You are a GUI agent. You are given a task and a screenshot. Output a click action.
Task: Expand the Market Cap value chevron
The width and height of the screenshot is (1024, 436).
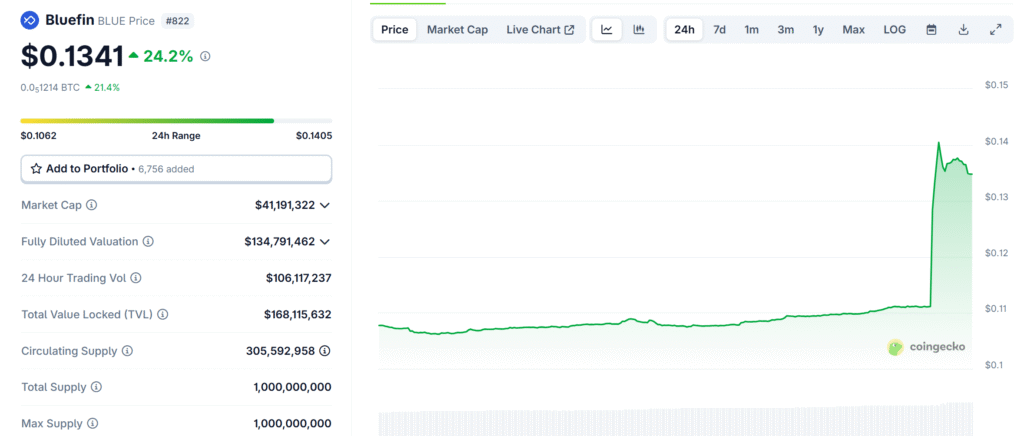point(324,205)
